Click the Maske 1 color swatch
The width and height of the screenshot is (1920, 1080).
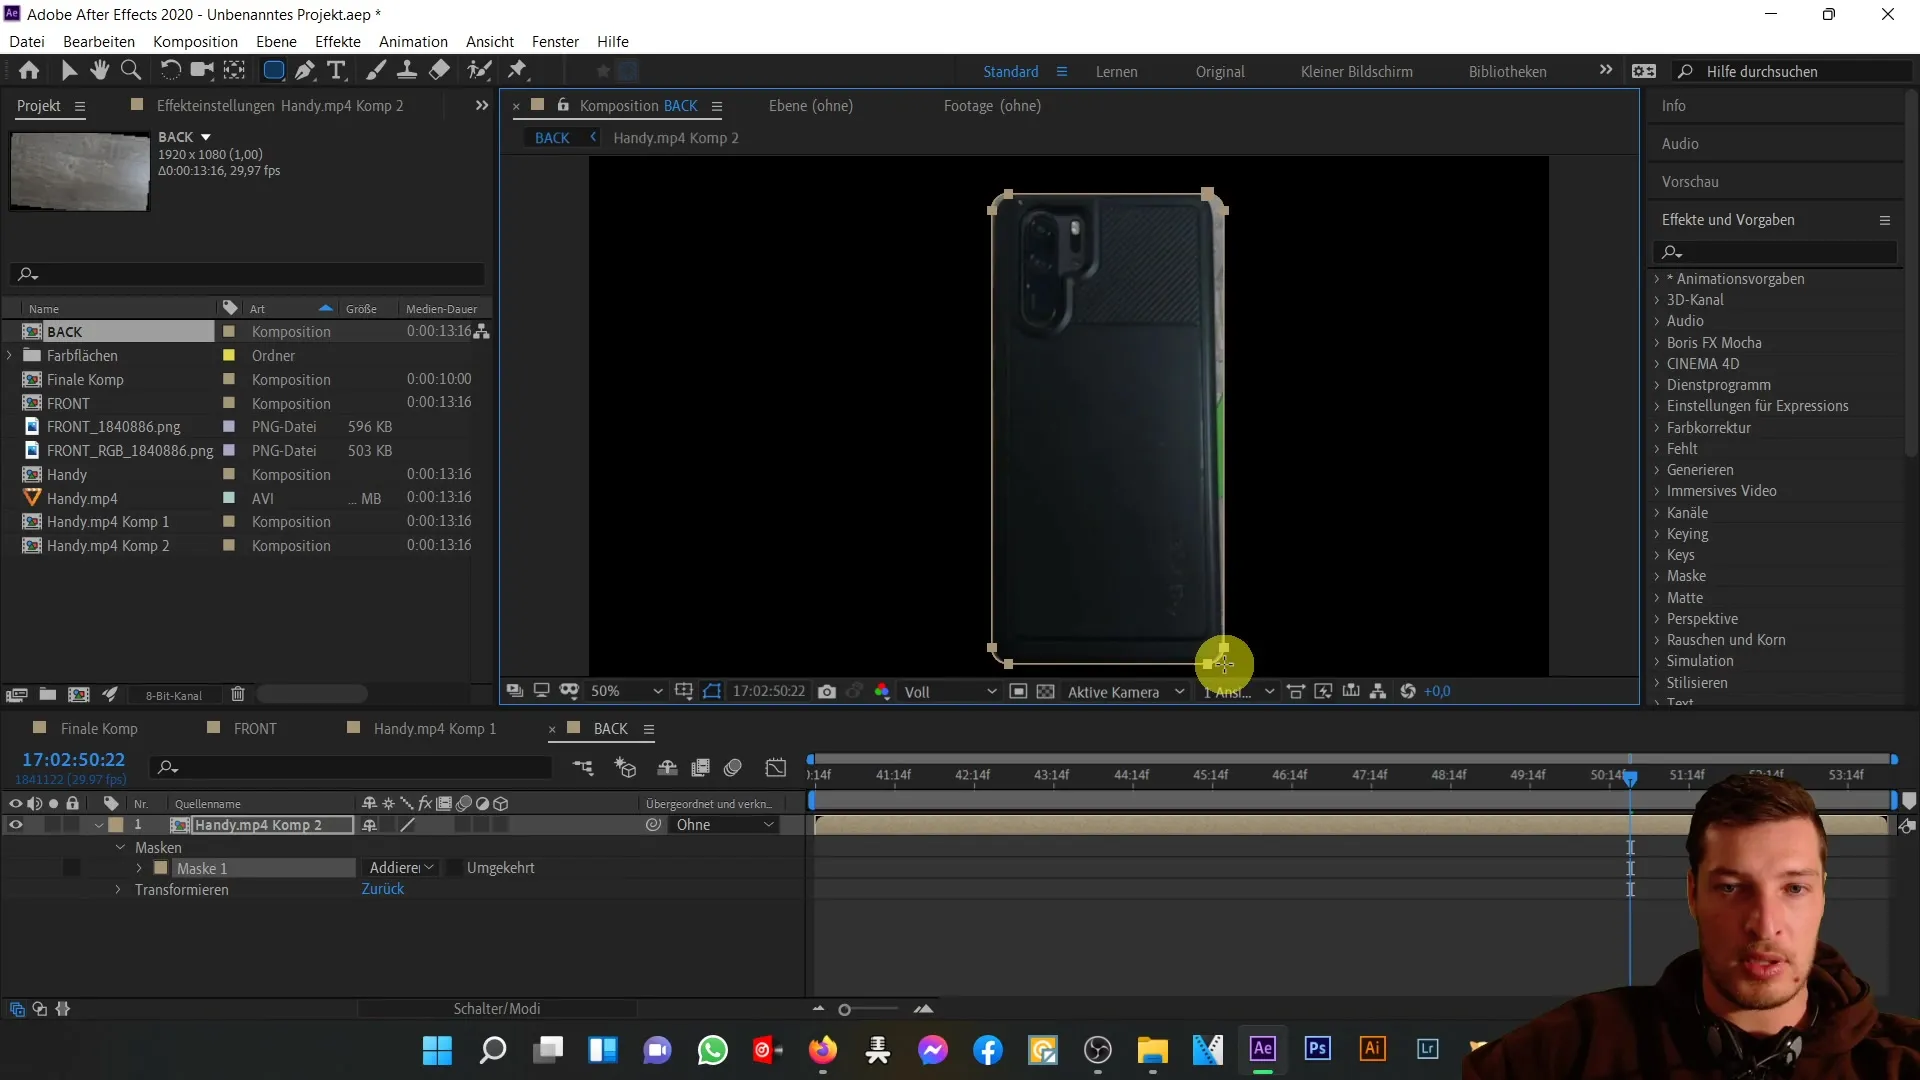160,868
